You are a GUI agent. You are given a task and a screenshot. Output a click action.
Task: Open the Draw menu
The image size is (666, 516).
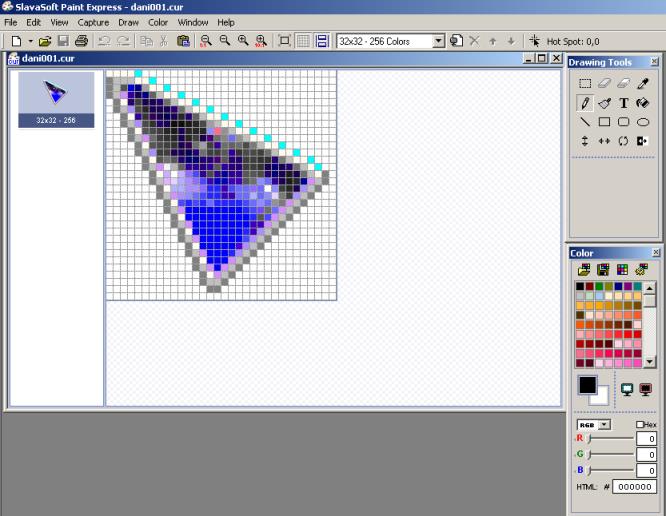tap(128, 22)
